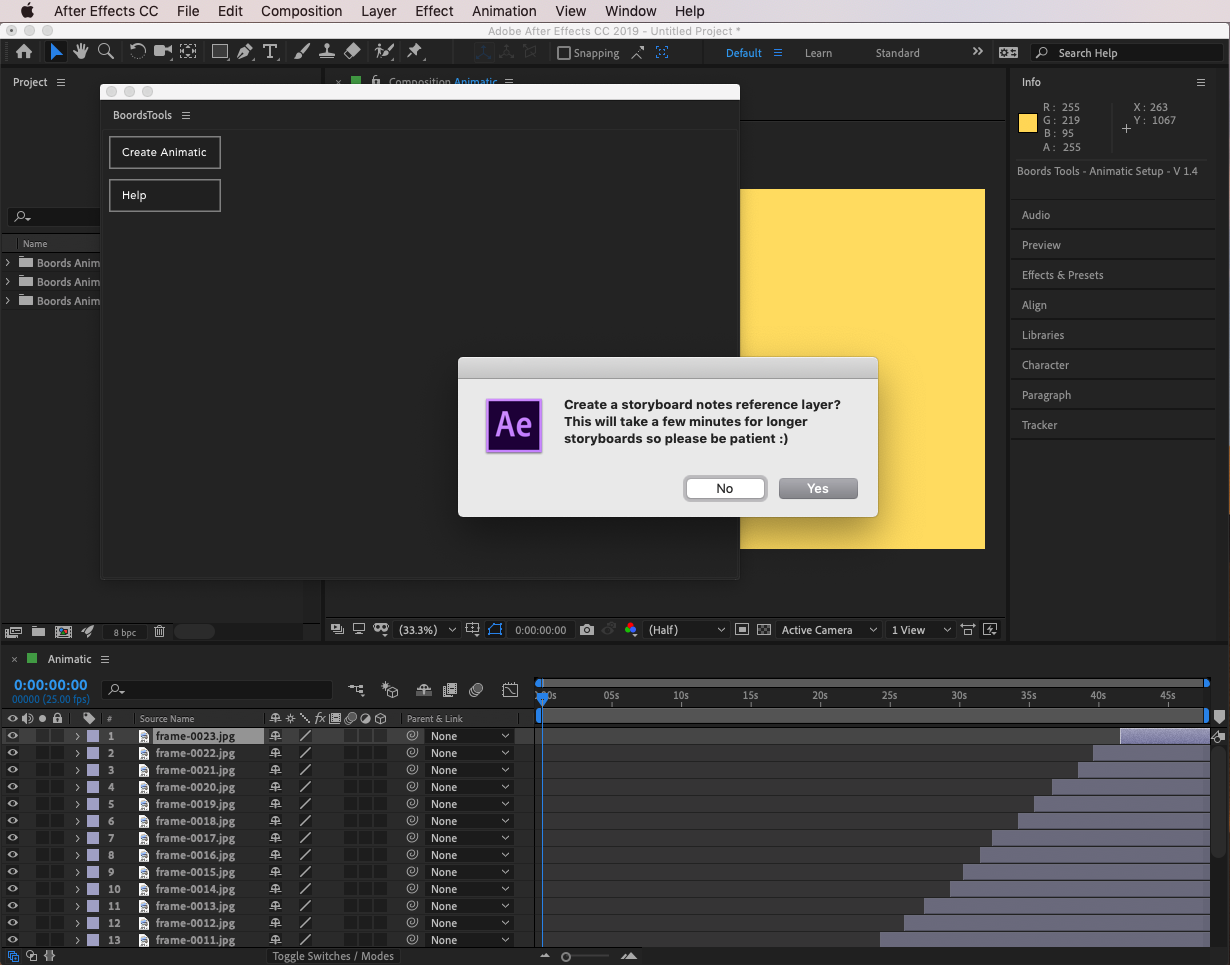
Task: Expand layer frame-0023.jpg properties
Action: (x=77, y=736)
